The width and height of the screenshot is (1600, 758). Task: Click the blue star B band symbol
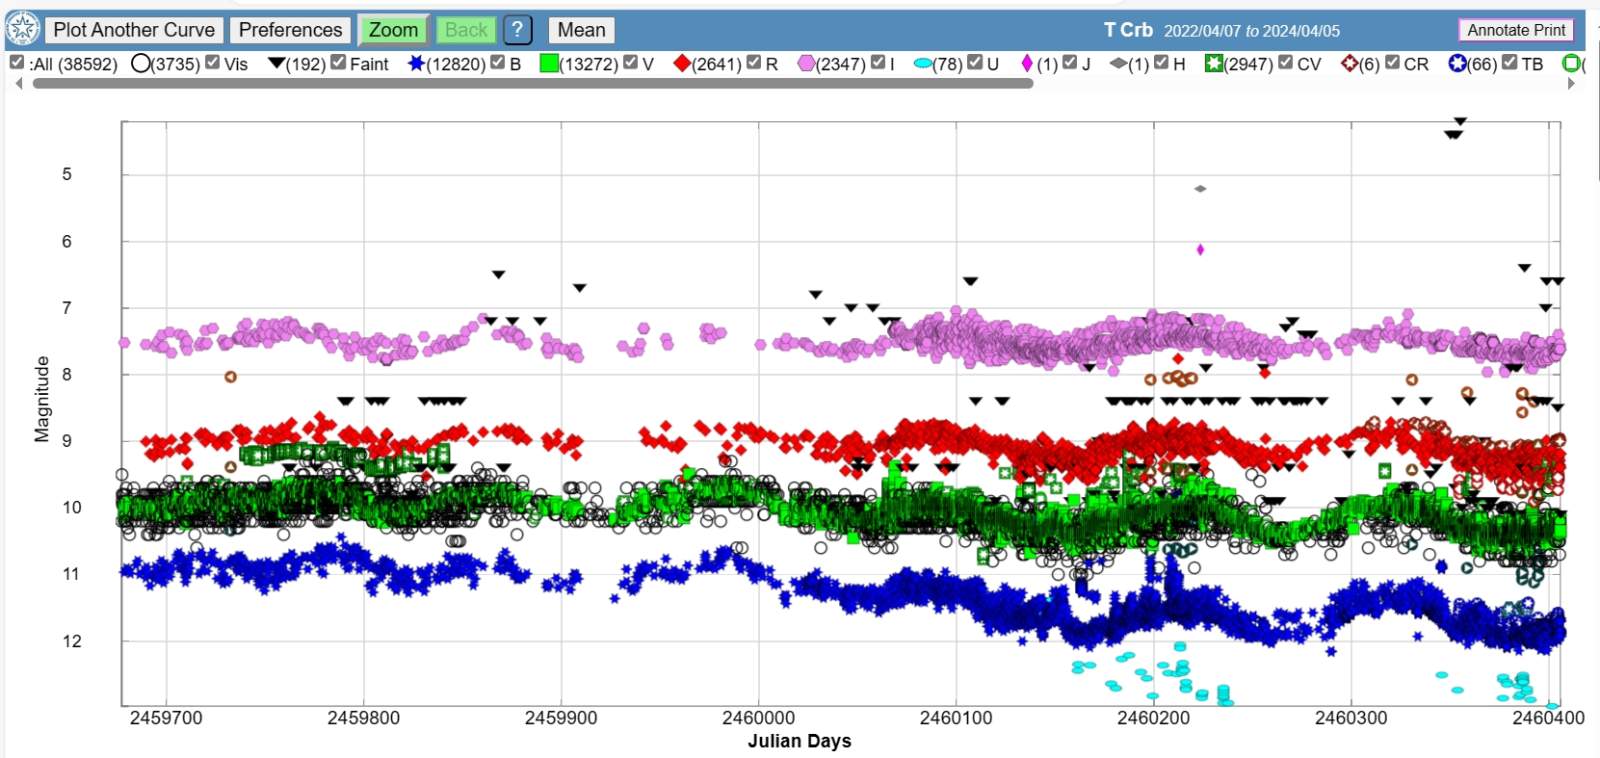[x=416, y=64]
